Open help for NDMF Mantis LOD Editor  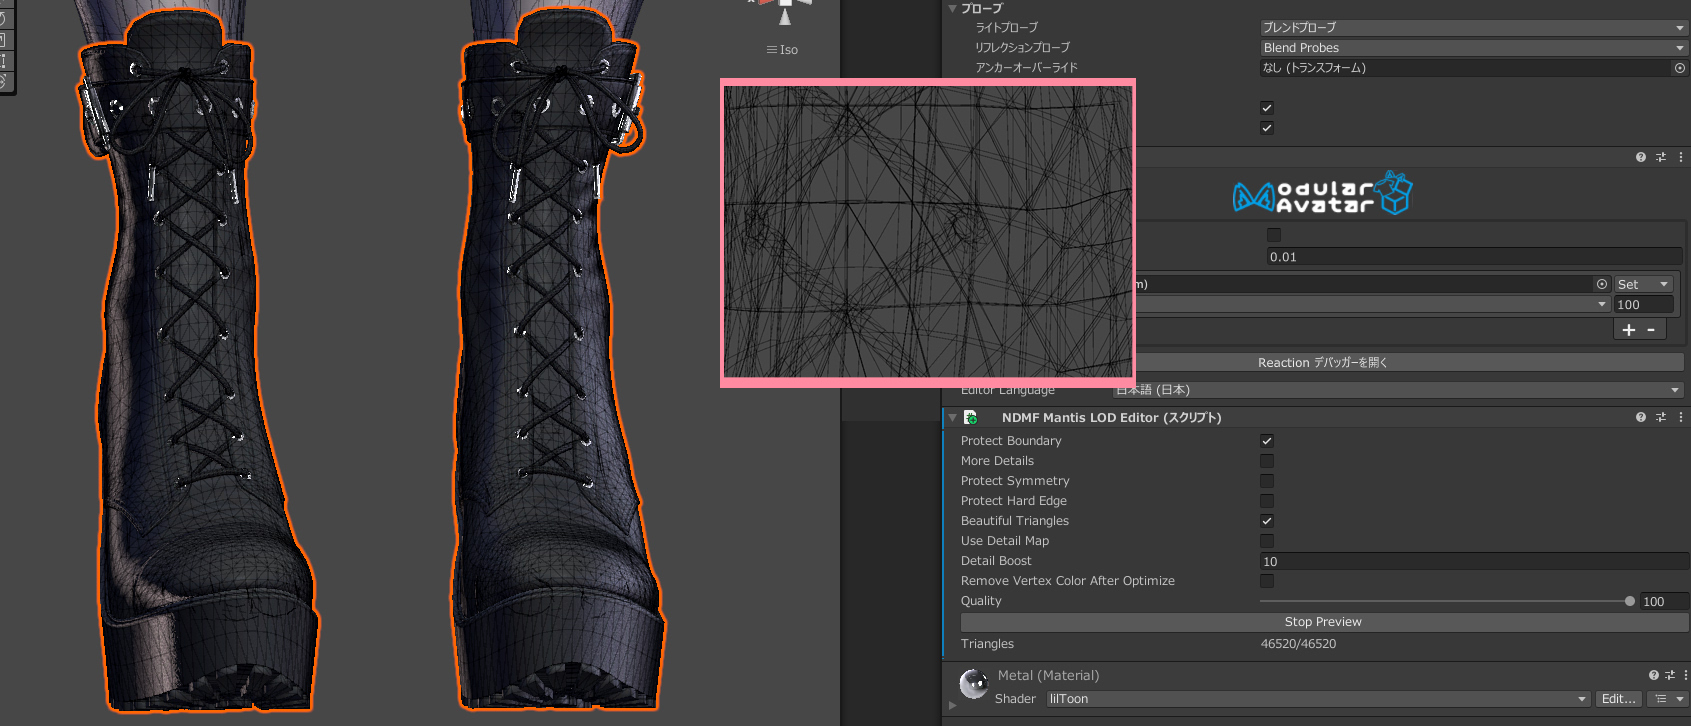pos(1640,418)
